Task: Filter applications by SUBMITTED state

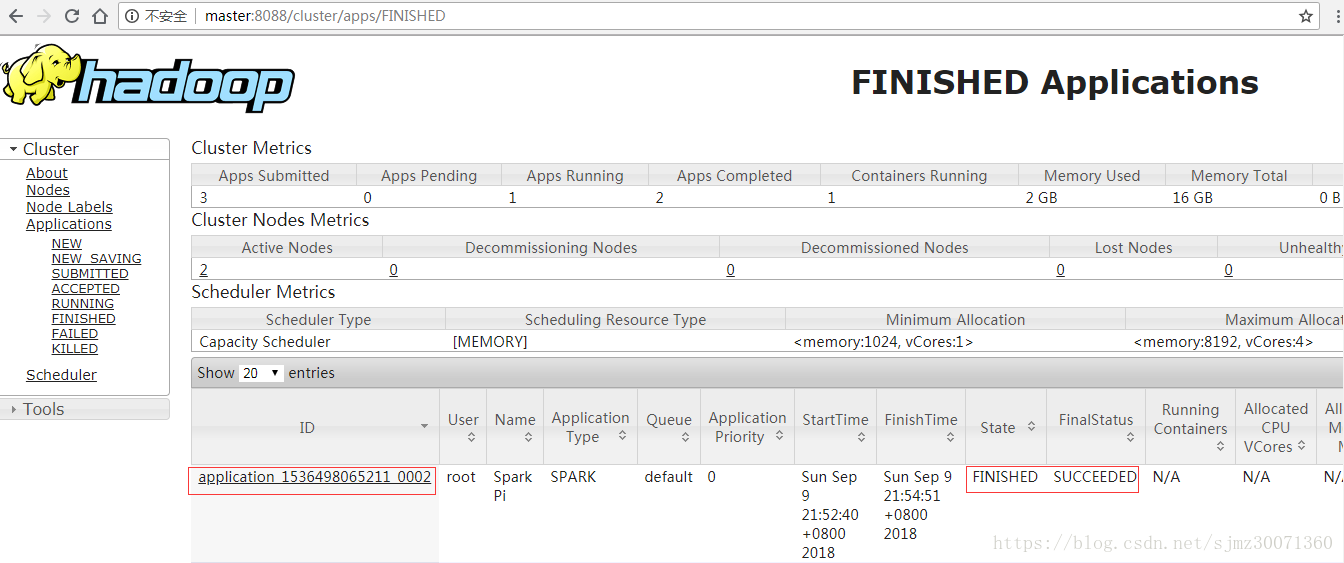Action: coord(90,273)
